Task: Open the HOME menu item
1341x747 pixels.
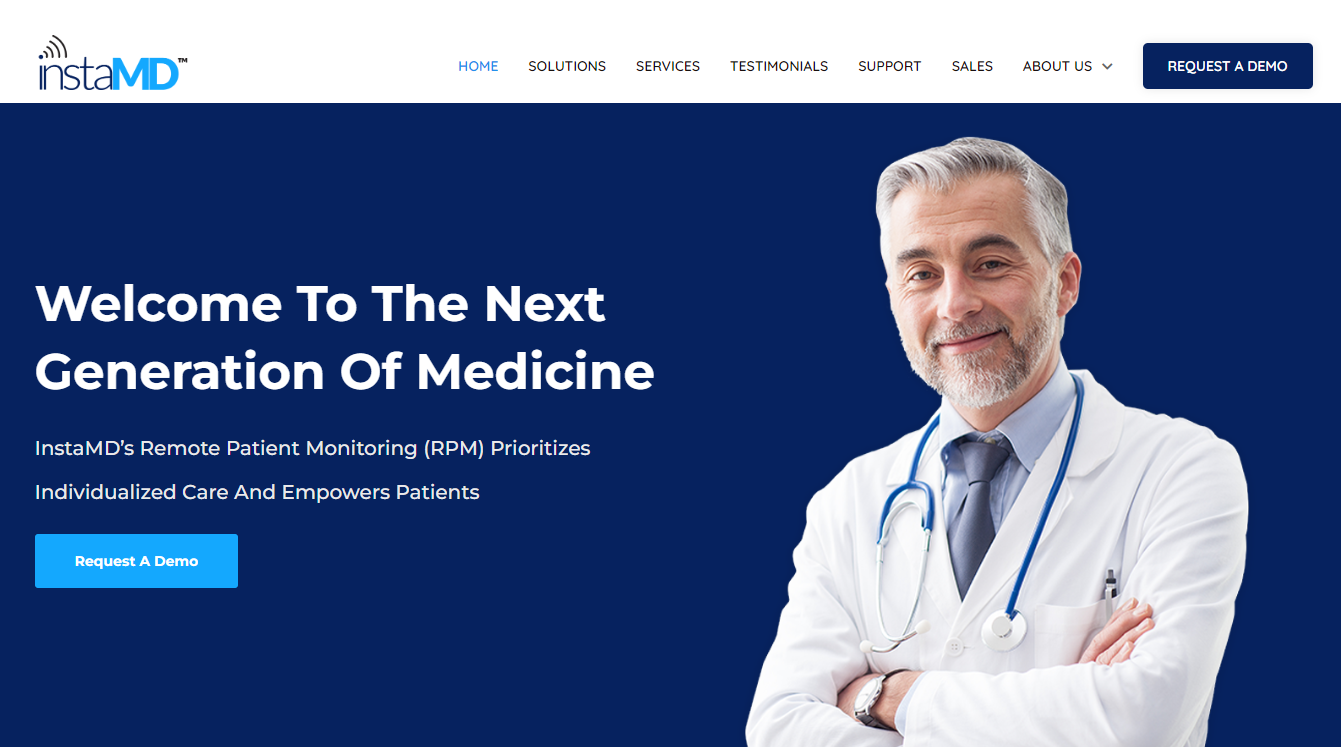Action: [x=478, y=66]
